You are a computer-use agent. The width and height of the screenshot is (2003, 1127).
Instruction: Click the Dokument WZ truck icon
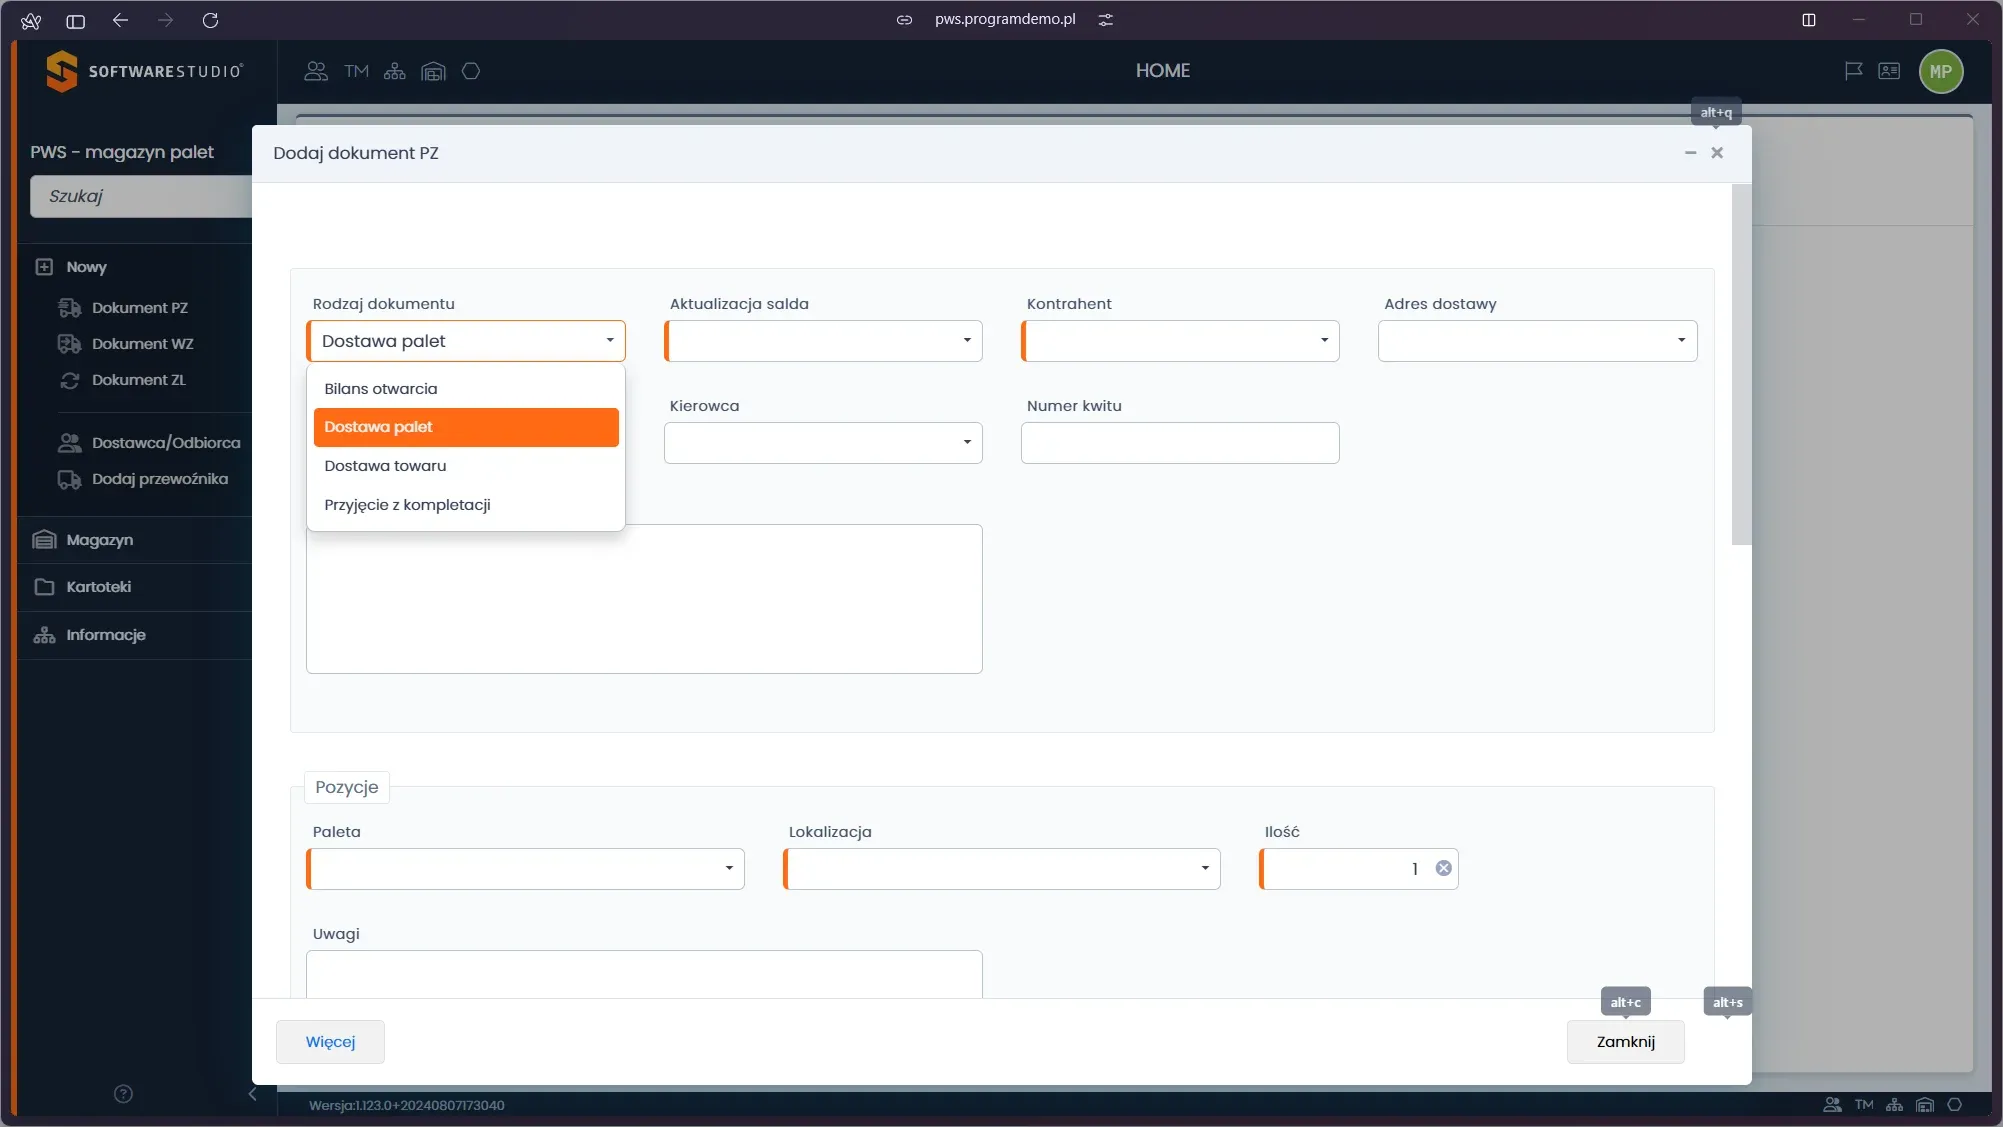[69, 344]
